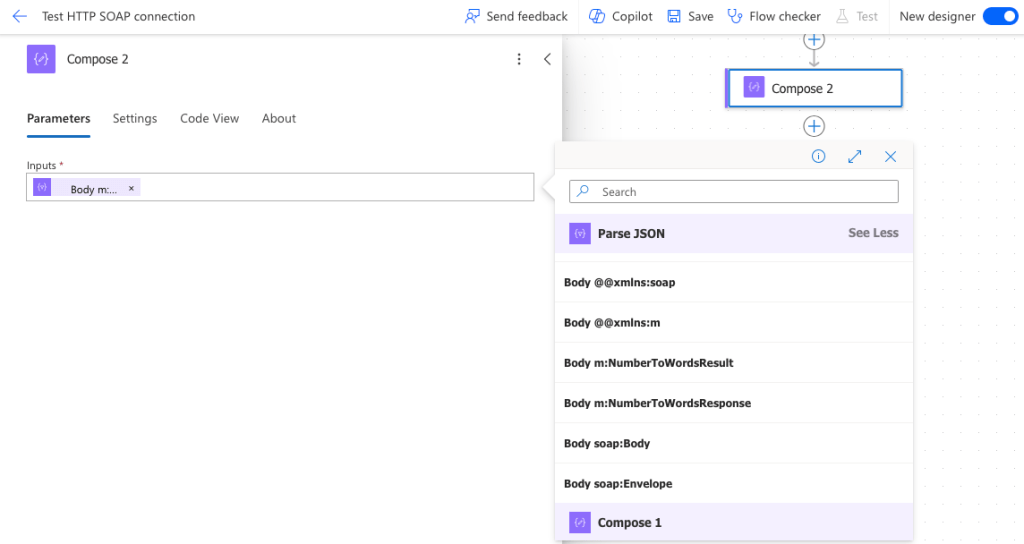Run the Flow checker
Image resolution: width=1024 pixels, height=544 pixels.
[x=773, y=16]
